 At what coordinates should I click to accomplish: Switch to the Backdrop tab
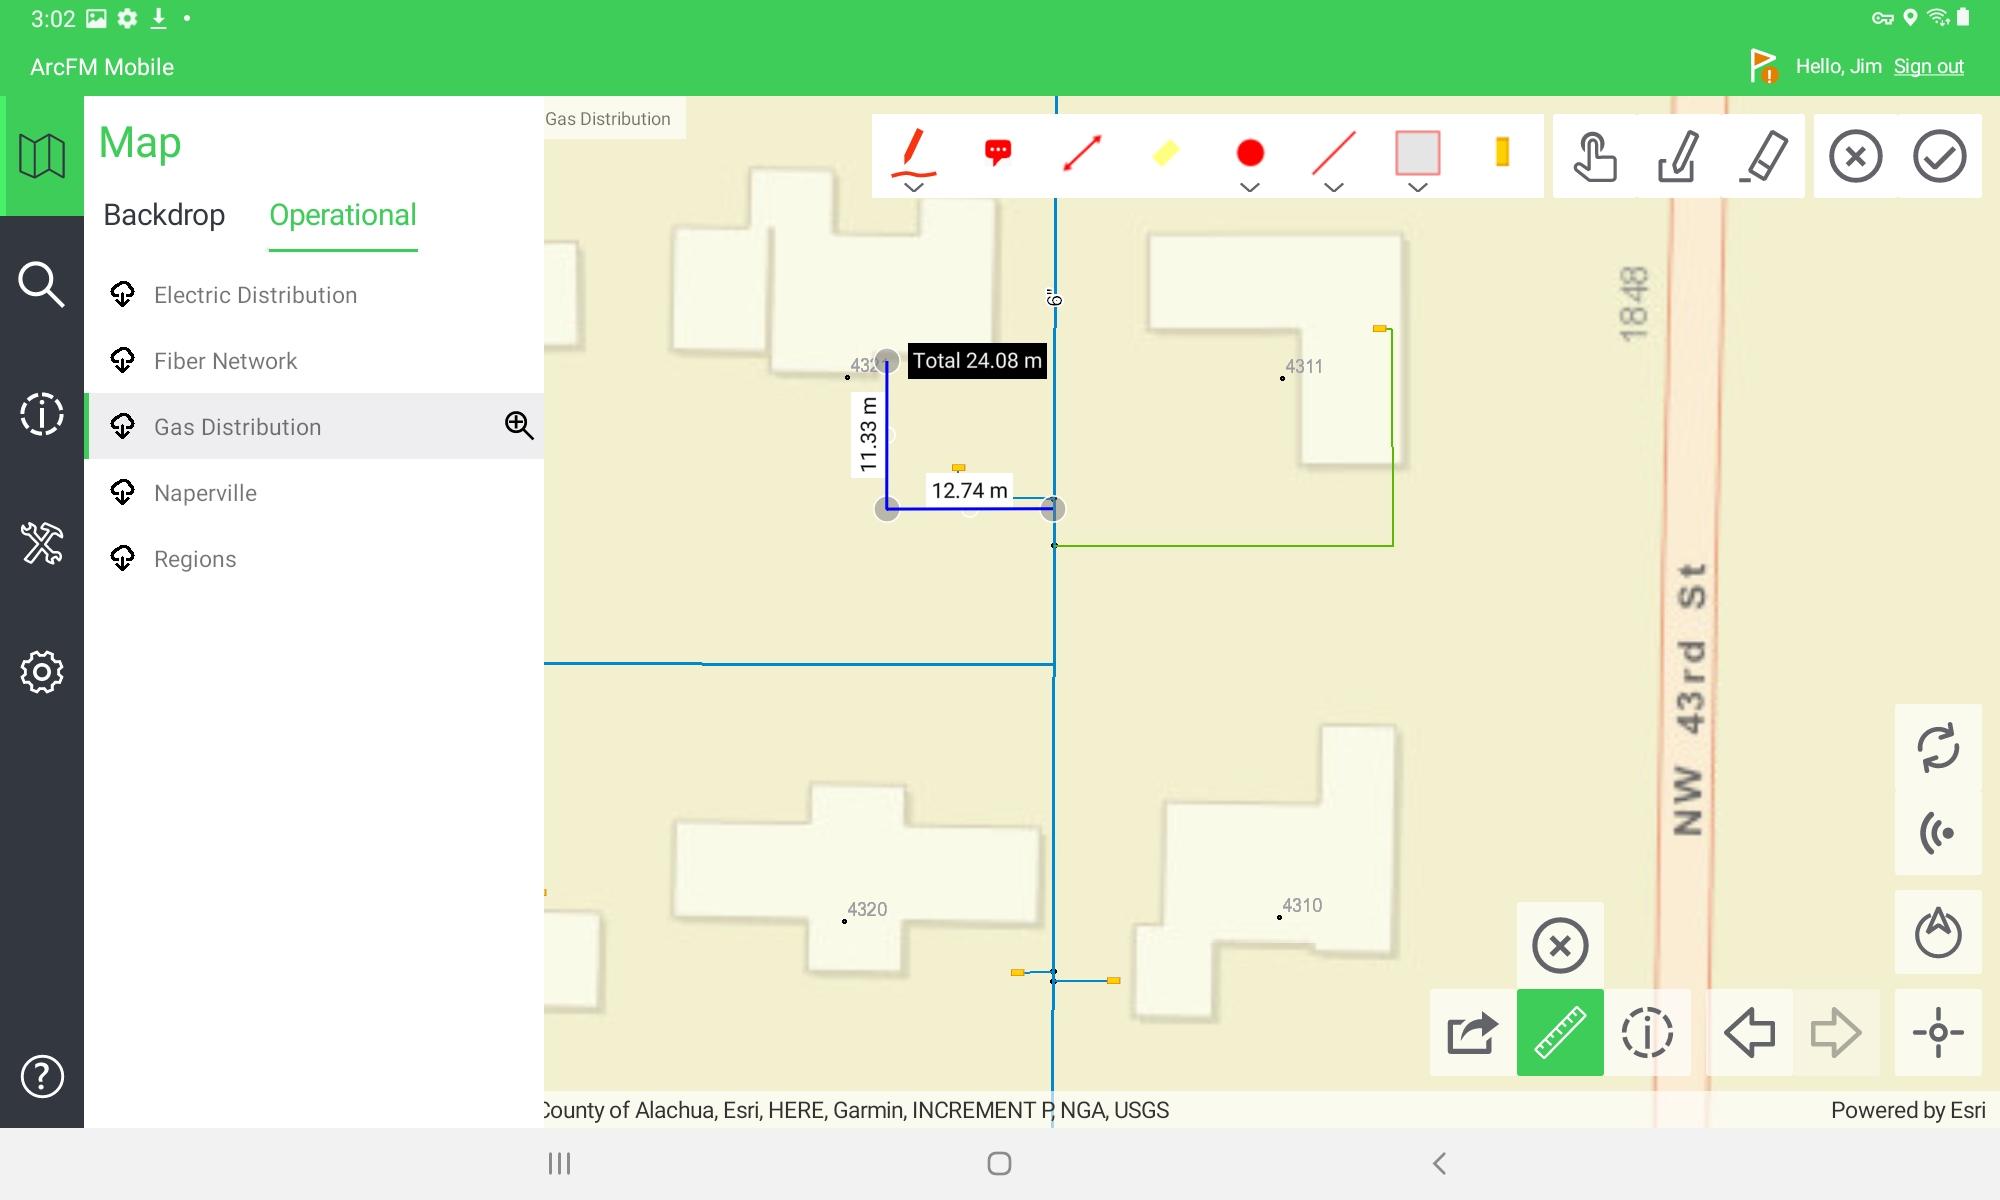(164, 215)
